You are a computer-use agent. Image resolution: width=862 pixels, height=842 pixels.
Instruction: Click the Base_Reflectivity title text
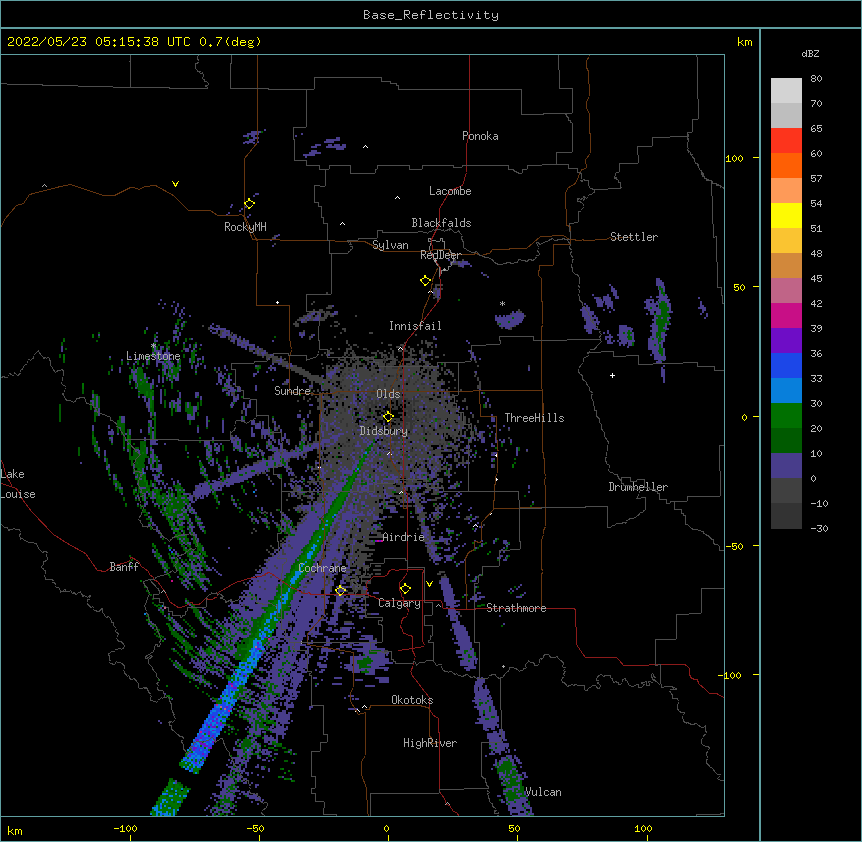point(431,15)
